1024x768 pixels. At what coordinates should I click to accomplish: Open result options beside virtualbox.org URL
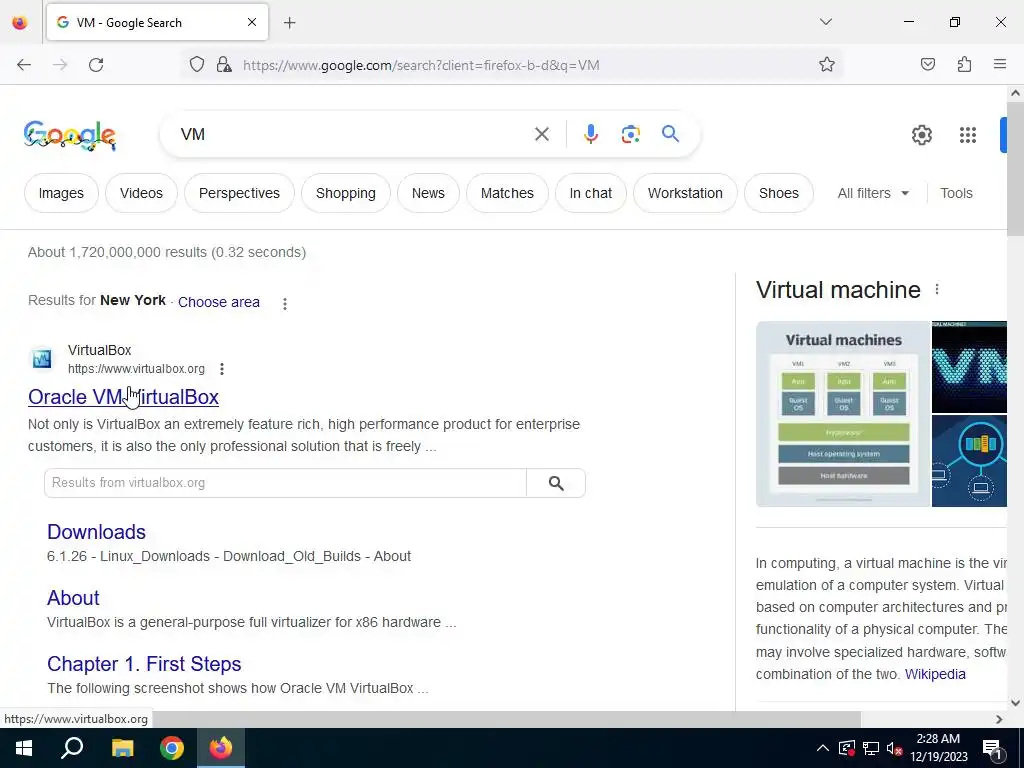click(222, 369)
